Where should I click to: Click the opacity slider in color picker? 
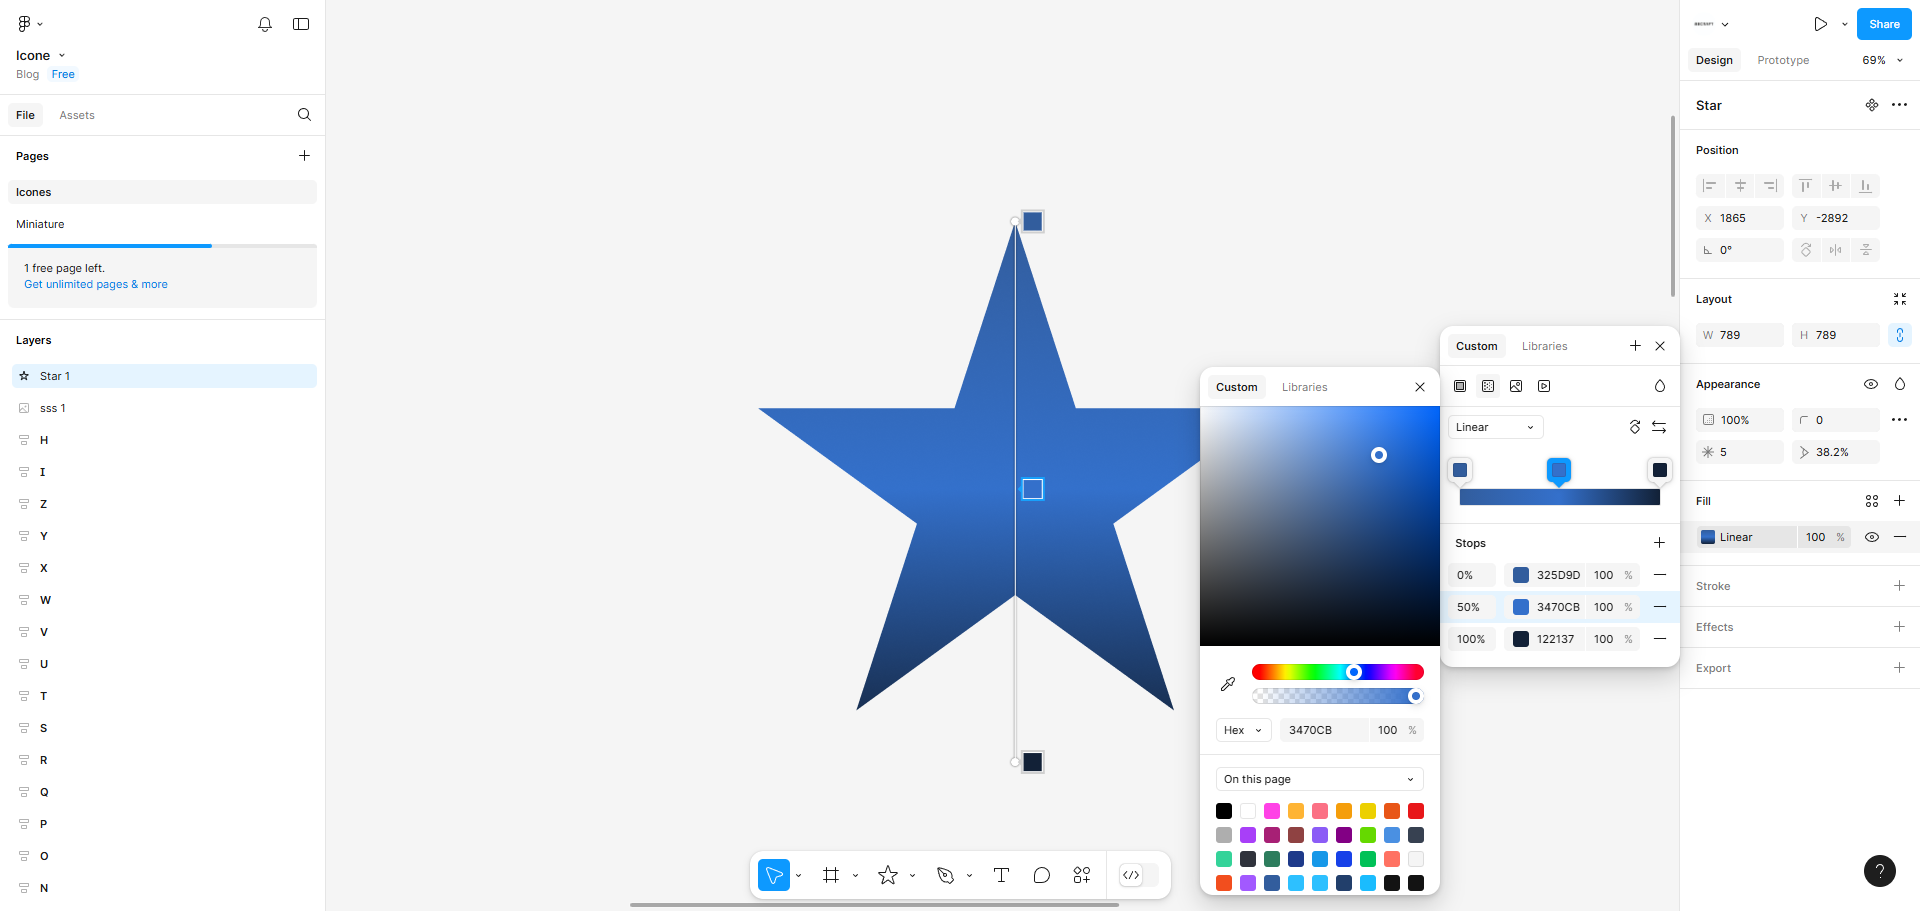1338,696
